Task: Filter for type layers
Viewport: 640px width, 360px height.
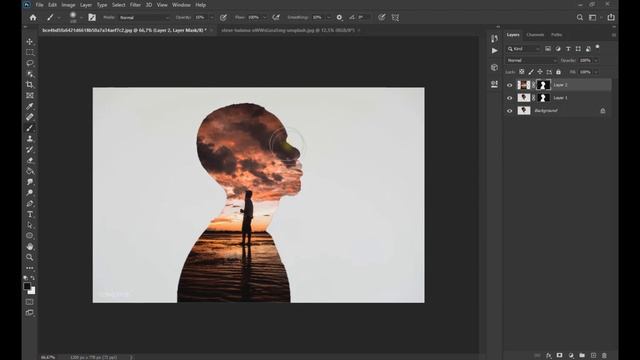Action: click(x=568, y=49)
